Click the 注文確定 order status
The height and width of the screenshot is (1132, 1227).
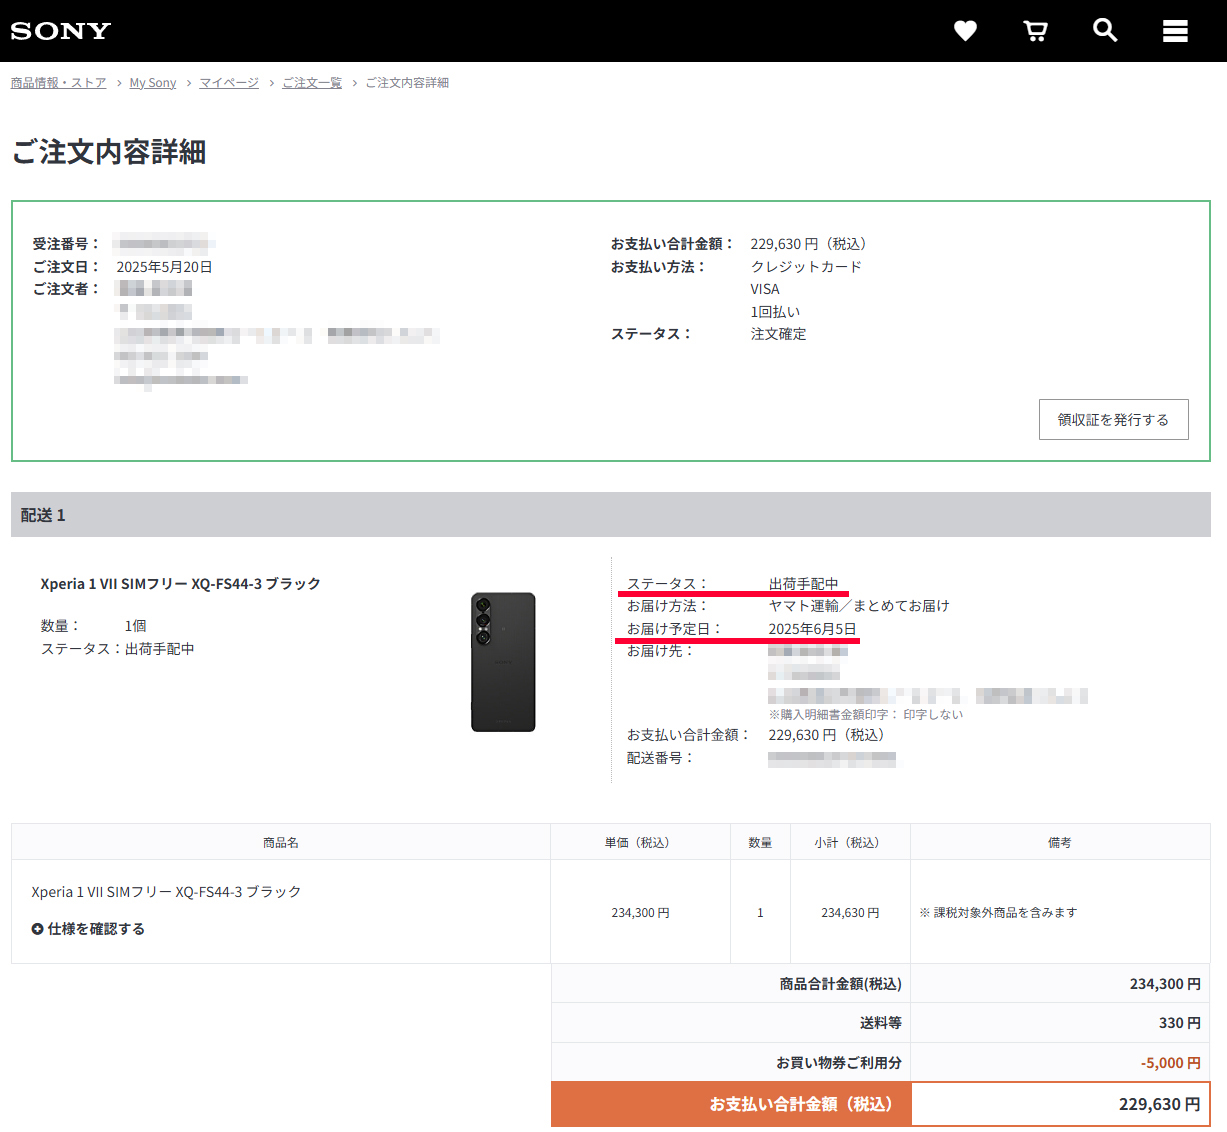pyautogui.click(x=778, y=334)
